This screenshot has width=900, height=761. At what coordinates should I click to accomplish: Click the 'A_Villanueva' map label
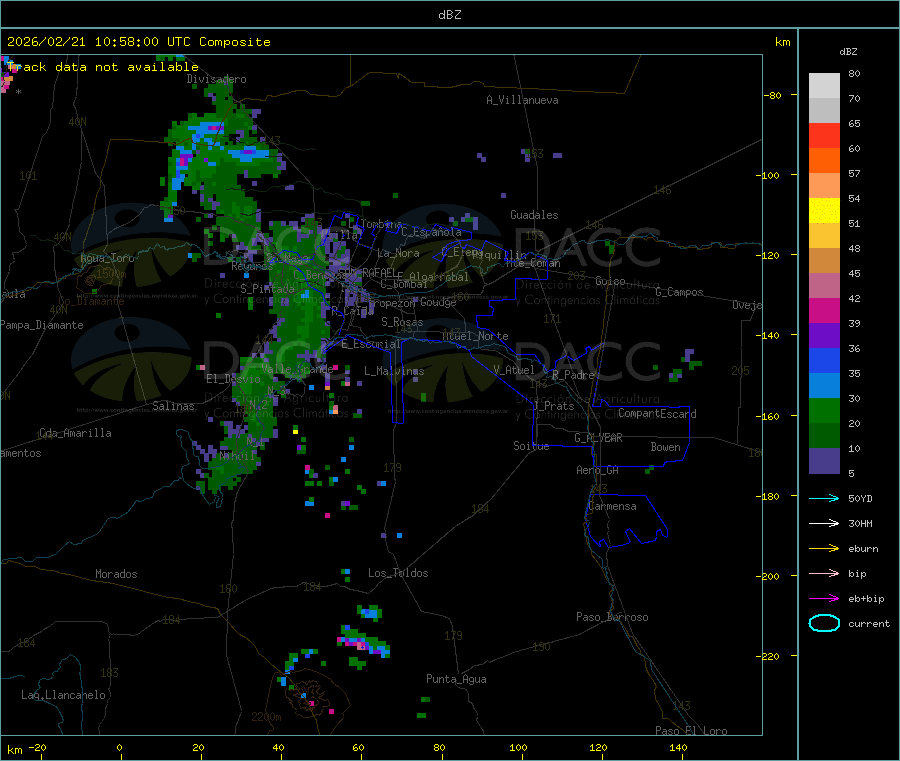pos(522,100)
